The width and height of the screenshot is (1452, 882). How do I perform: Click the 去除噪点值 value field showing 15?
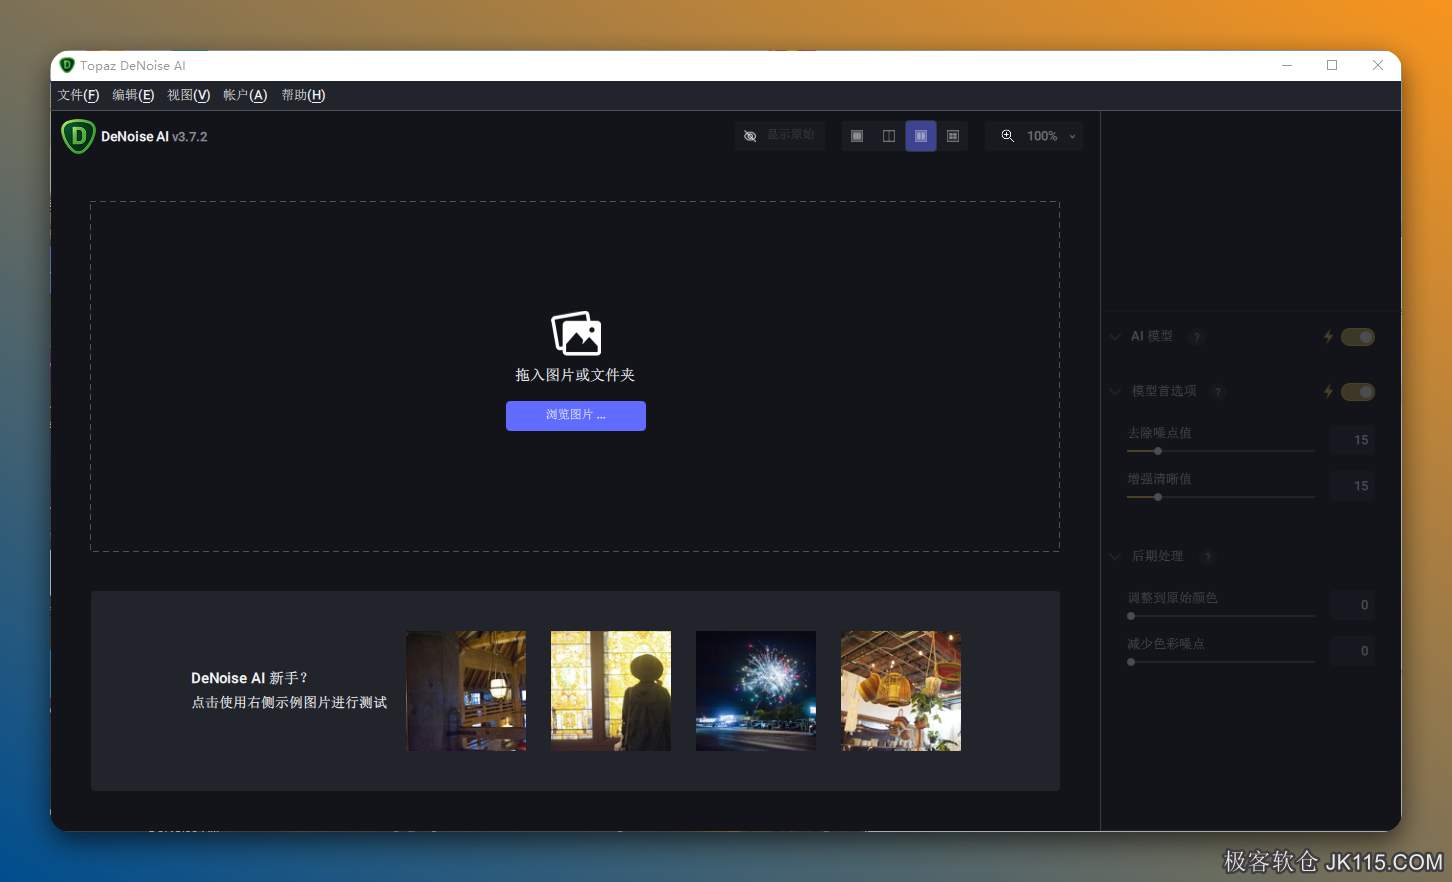pos(1353,440)
